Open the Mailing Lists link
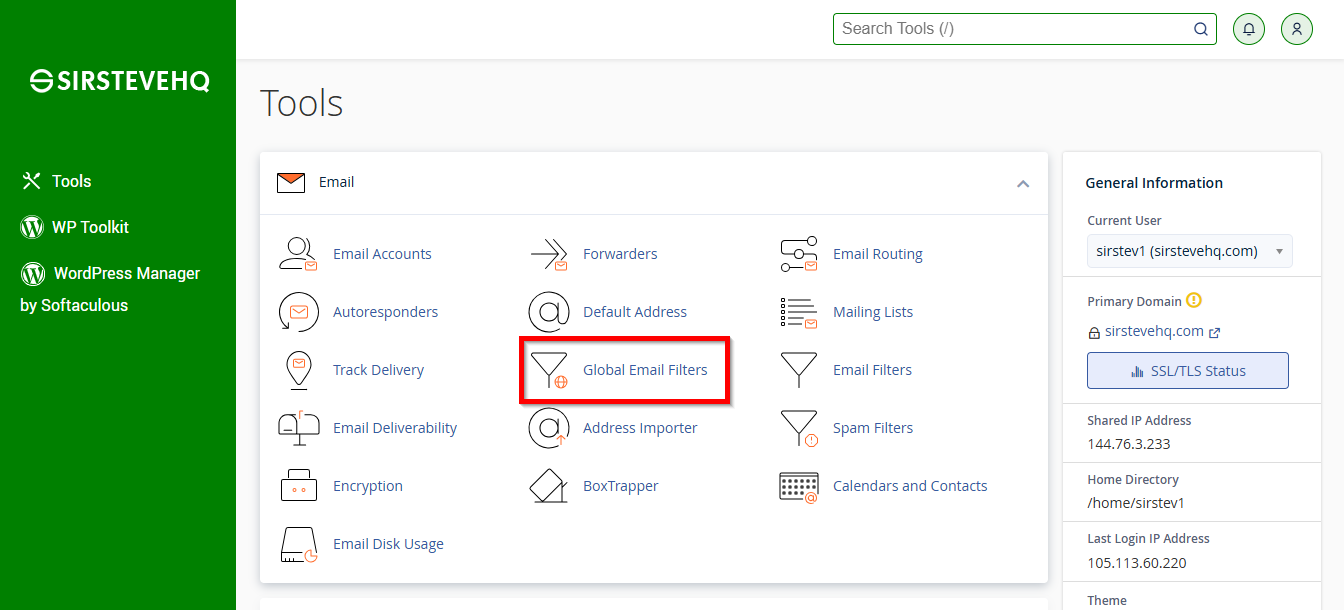The width and height of the screenshot is (1344, 610). point(873,312)
